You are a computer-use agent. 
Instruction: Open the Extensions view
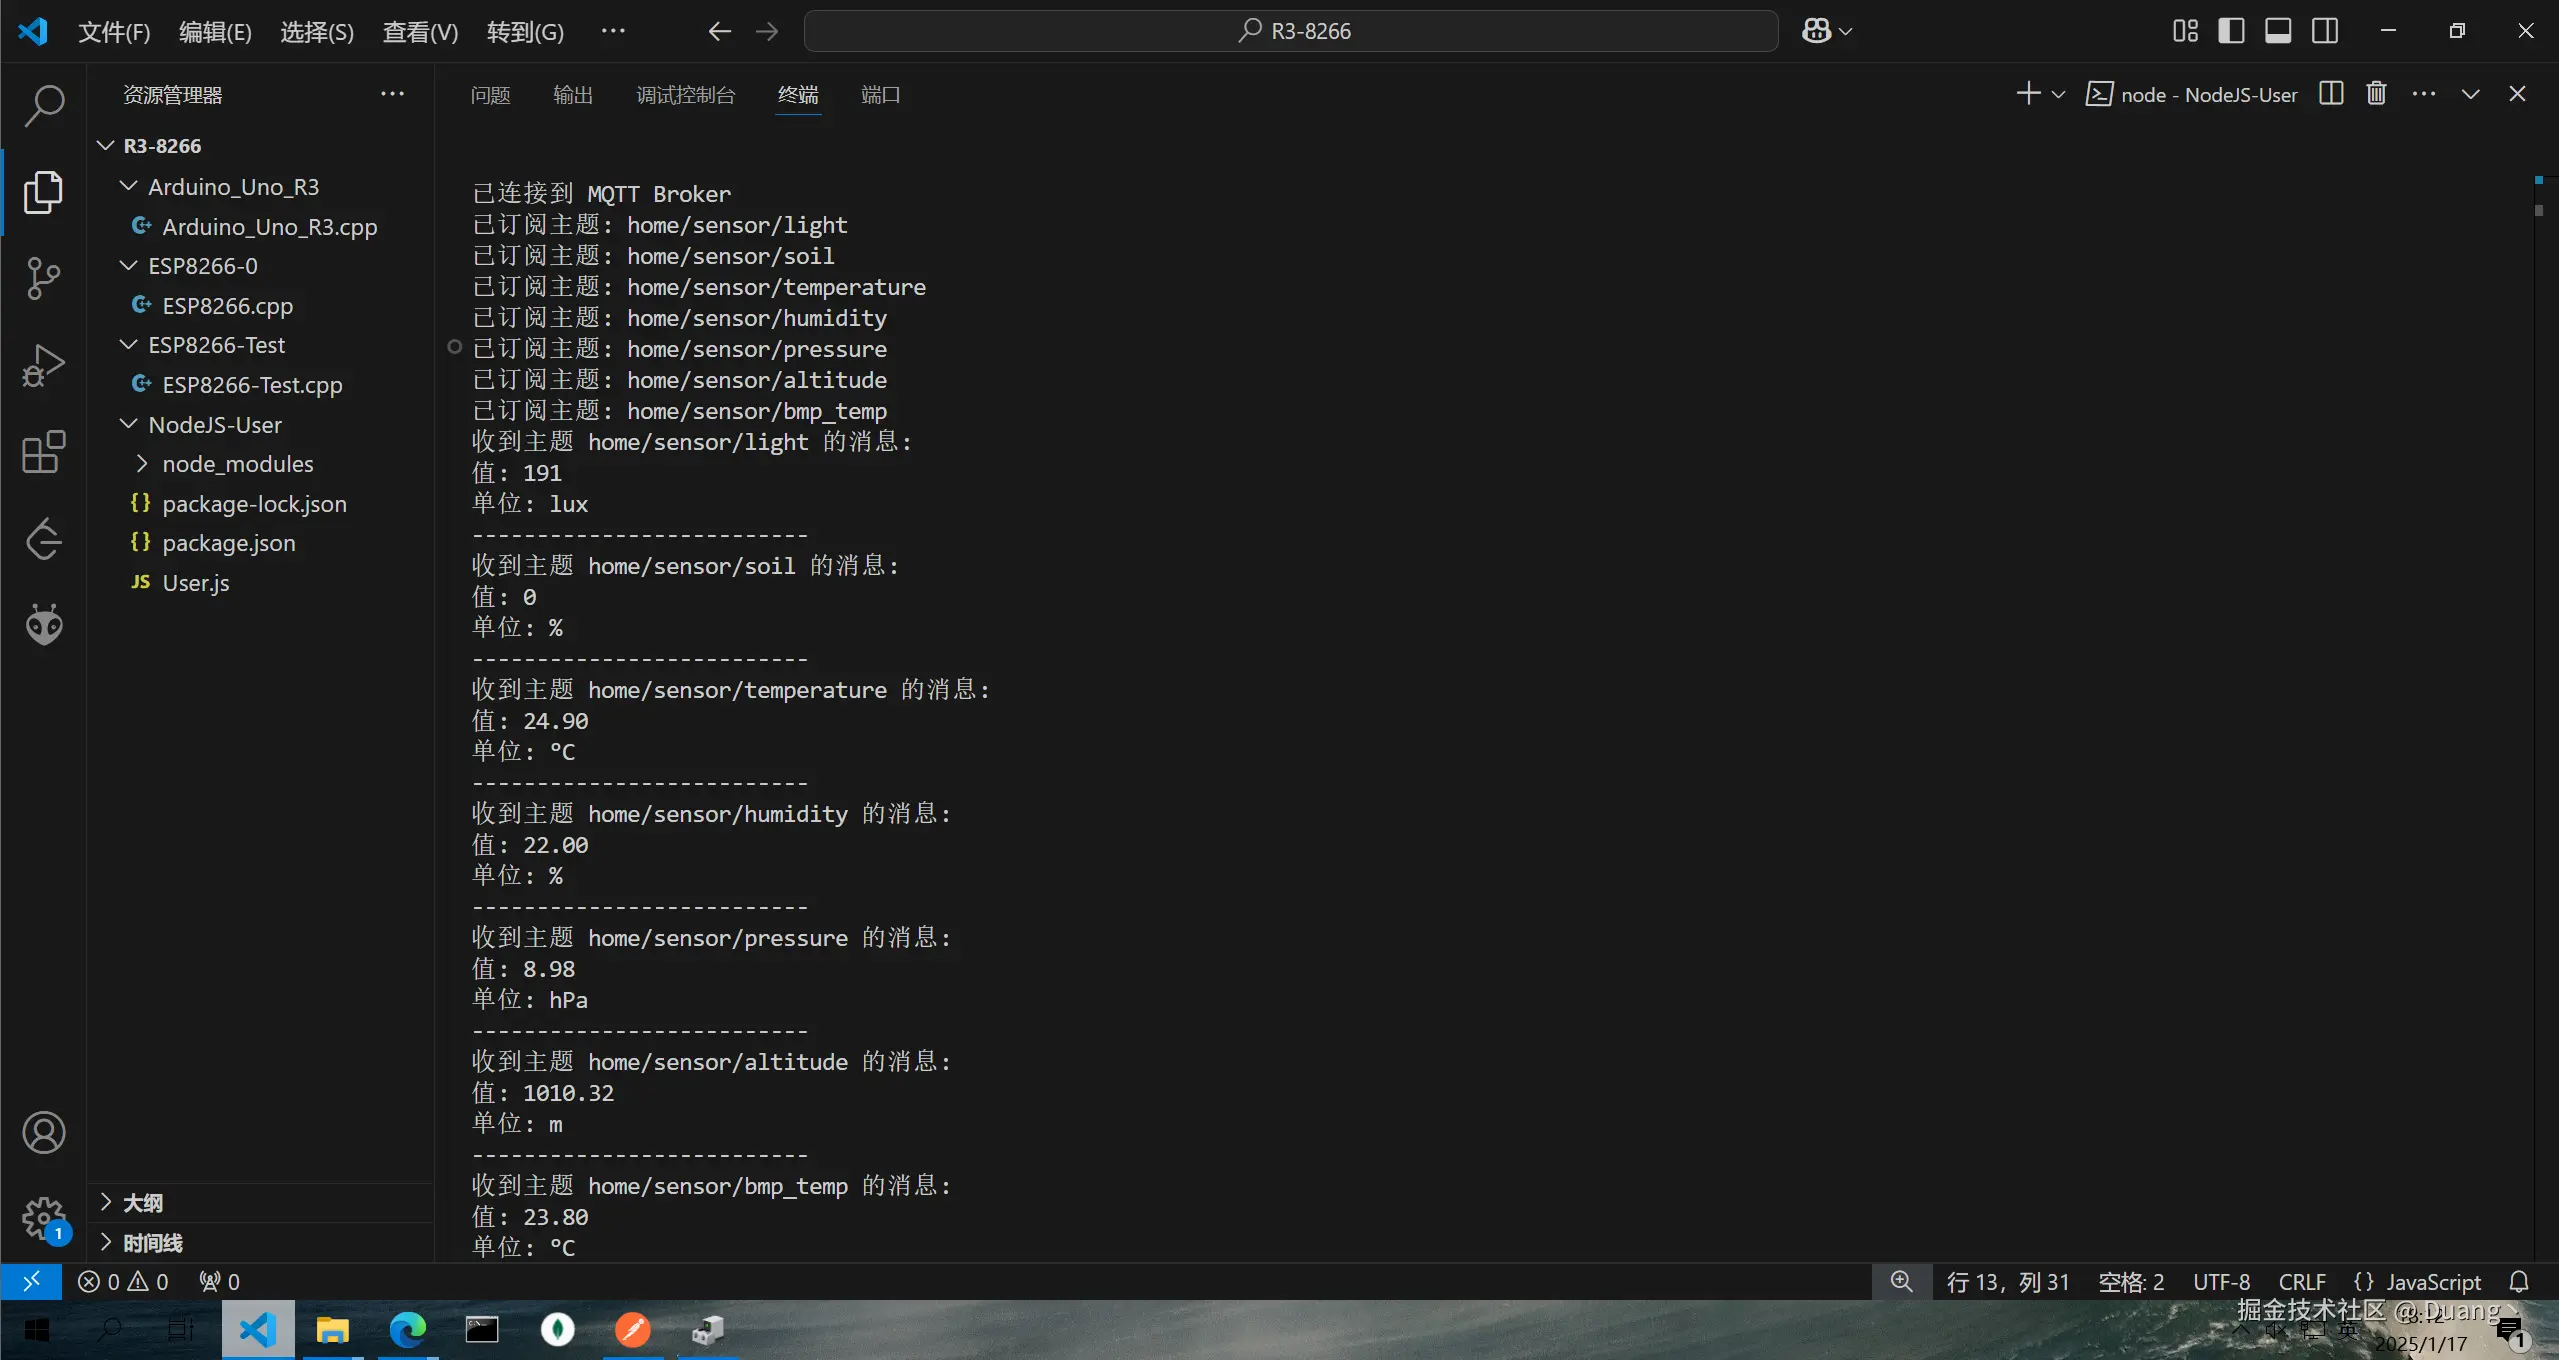click(44, 452)
